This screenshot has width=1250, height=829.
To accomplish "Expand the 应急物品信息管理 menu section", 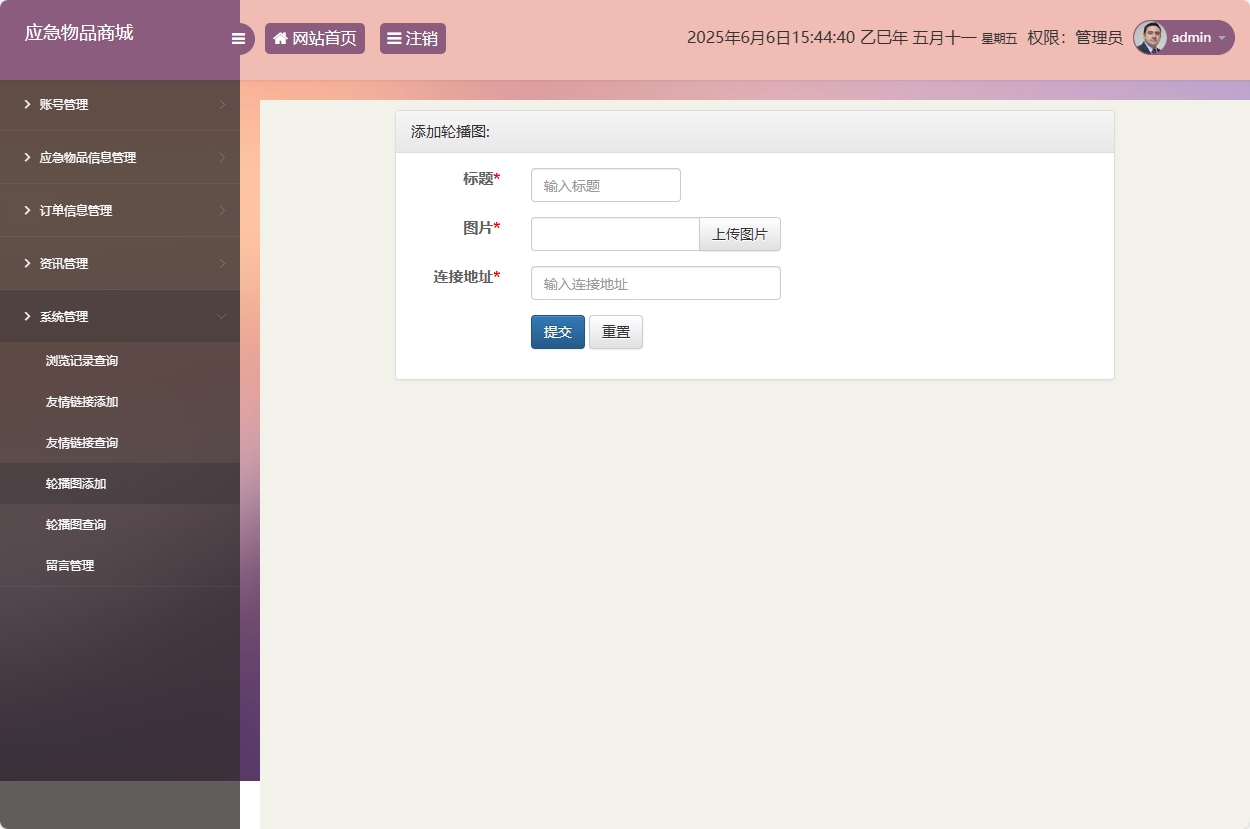I will click(103, 157).
